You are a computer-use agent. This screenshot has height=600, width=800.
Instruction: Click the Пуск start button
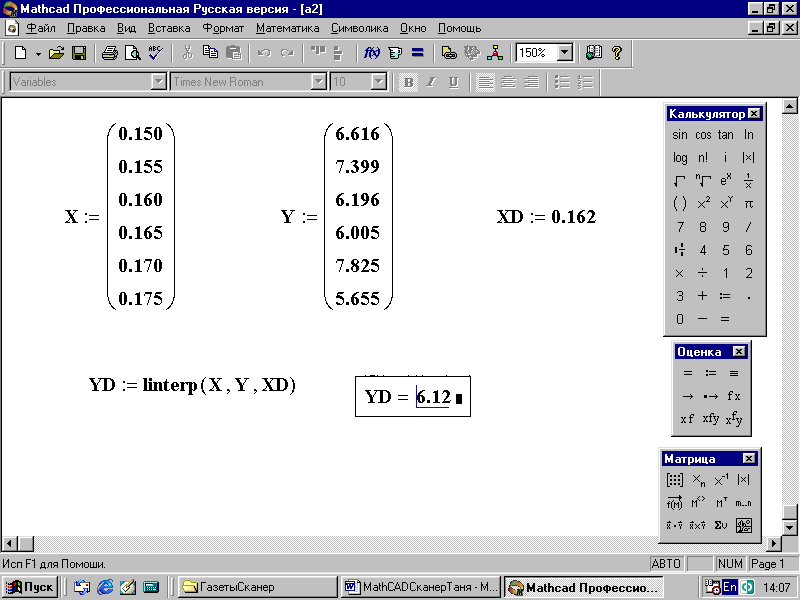[30, 587]
